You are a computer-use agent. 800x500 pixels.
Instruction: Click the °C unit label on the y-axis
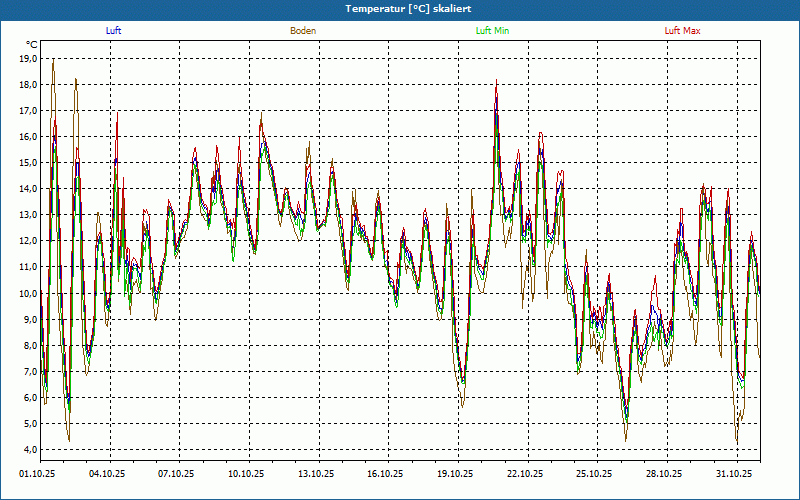point(32,45)
